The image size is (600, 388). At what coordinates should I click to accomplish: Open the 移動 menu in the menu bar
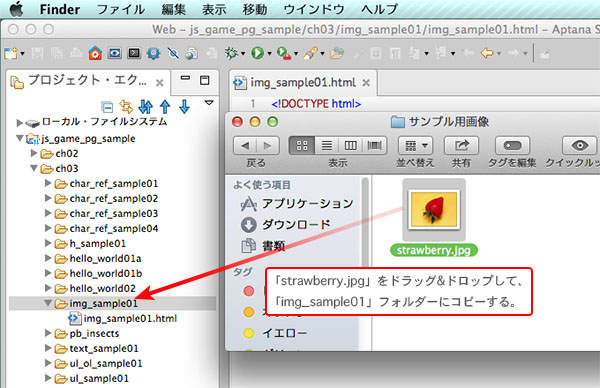[x=254, y=9]
